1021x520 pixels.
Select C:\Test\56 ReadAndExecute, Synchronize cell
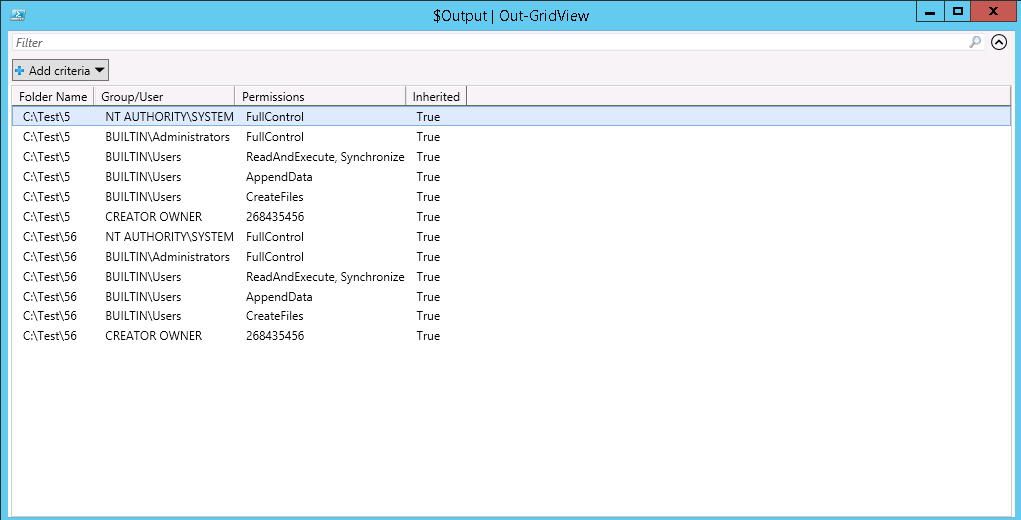325,277
